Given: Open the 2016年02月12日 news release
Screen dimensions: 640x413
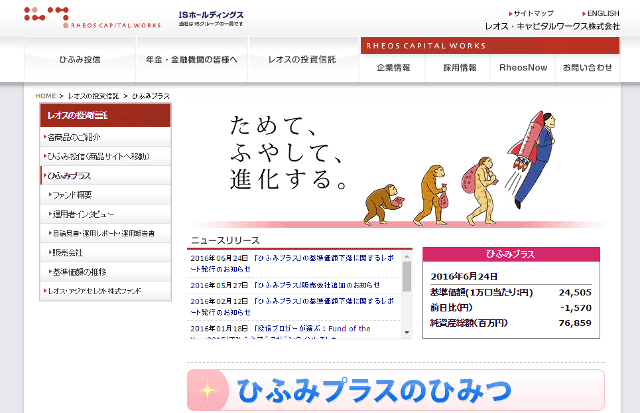Looking at the screenshot, I should [x=292, y=306].
